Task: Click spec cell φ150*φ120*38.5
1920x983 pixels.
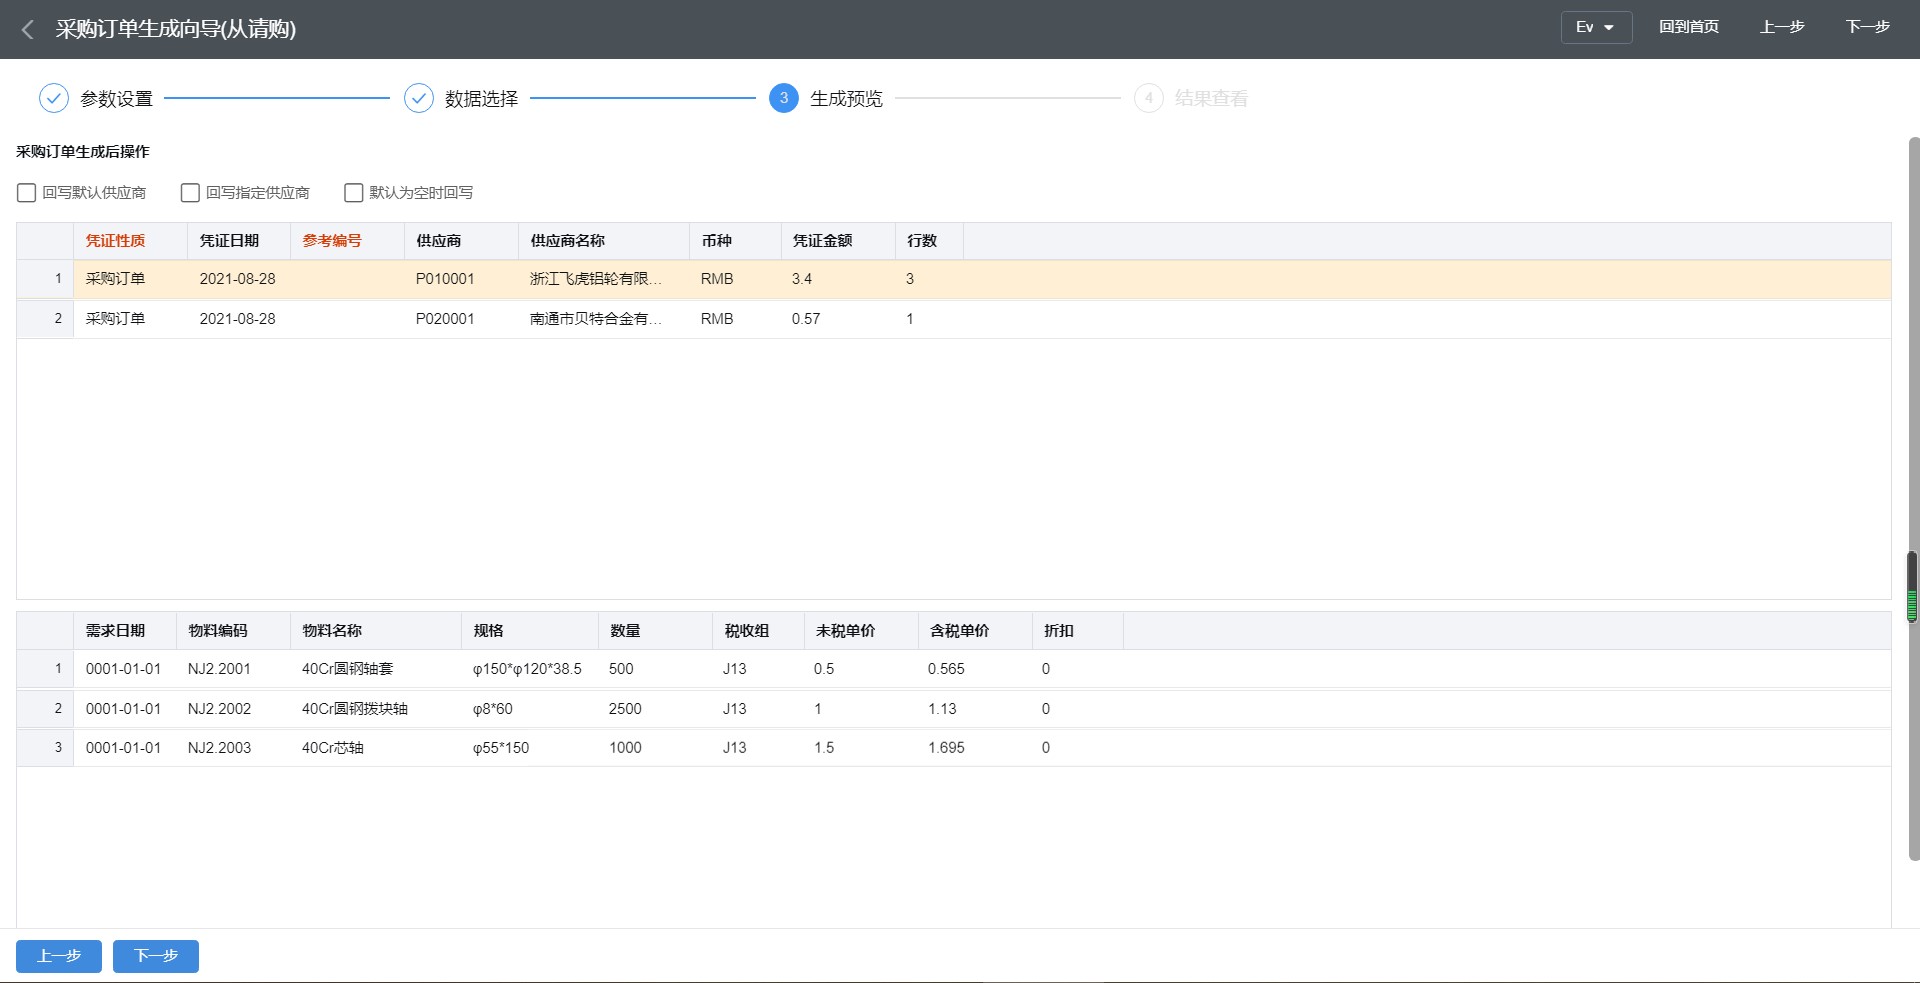Action: pos(527,669)
